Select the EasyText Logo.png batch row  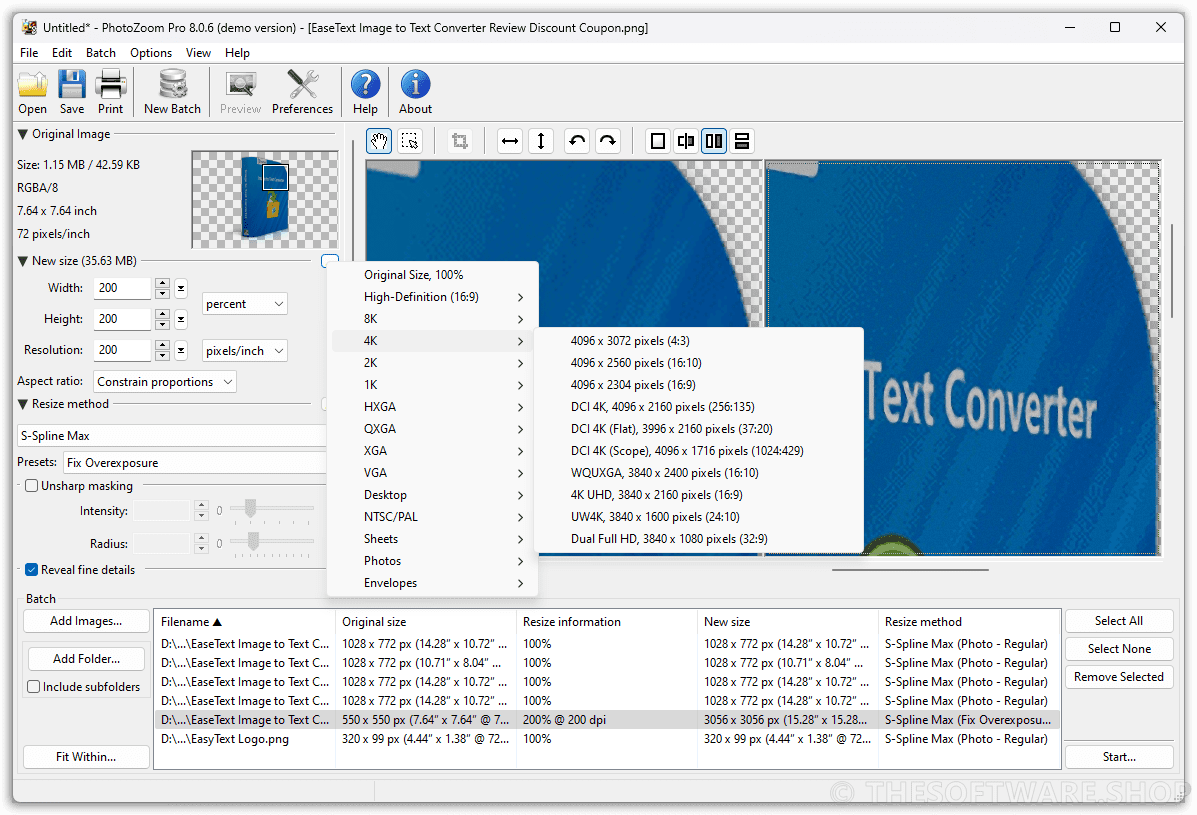click(x=607, y=739)
